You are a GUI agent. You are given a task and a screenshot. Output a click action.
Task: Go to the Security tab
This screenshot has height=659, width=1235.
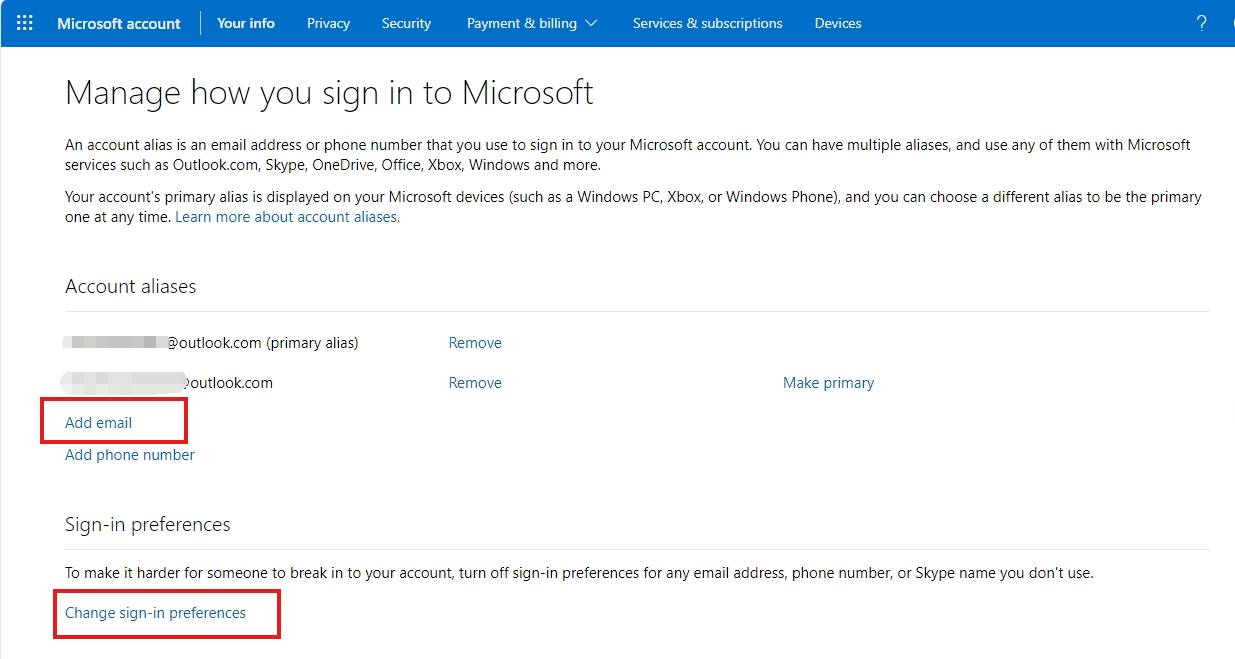tap(406, 23)
